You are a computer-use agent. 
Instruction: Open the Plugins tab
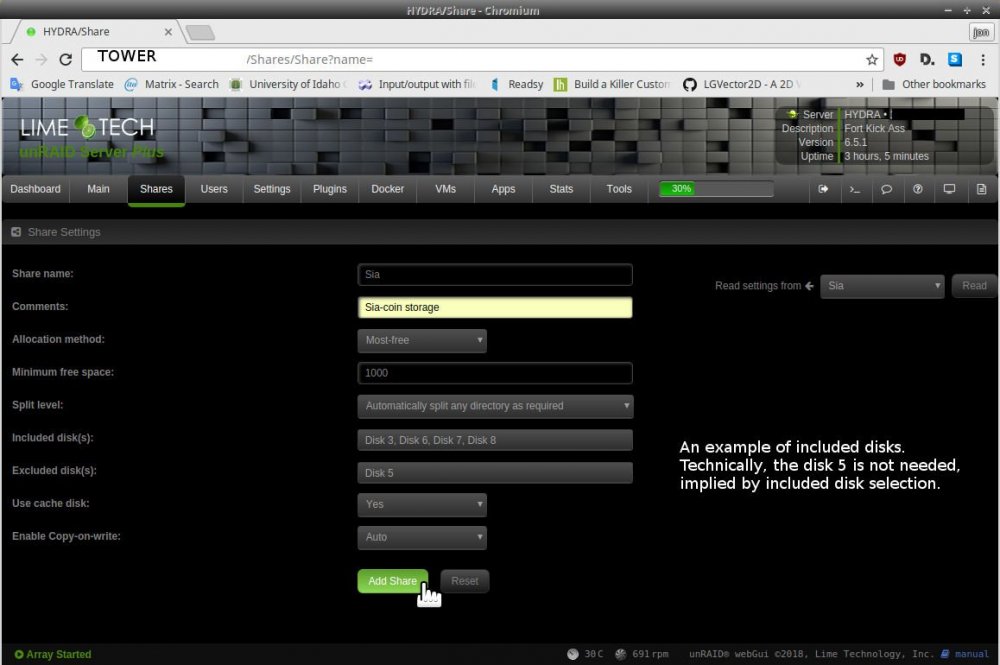tap(330, 189)
